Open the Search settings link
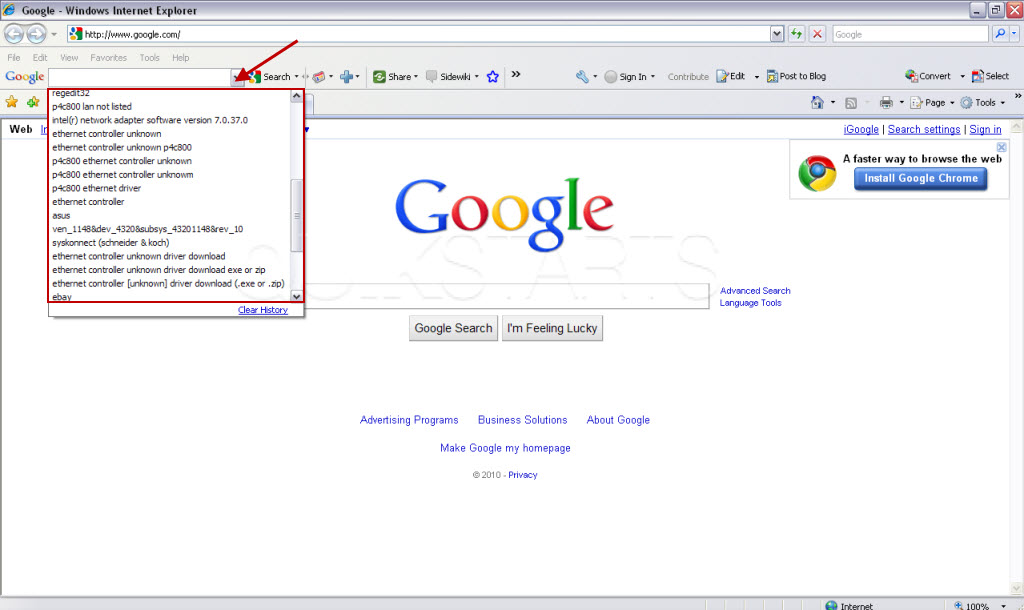Screen dimensions: 1024x610 coord(924,129)
